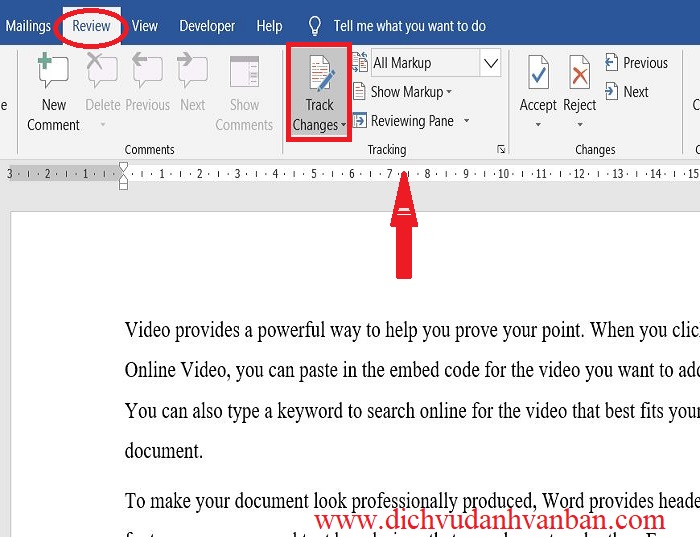Go to Previous comment
Screen dimensions: 700x537
147,83
